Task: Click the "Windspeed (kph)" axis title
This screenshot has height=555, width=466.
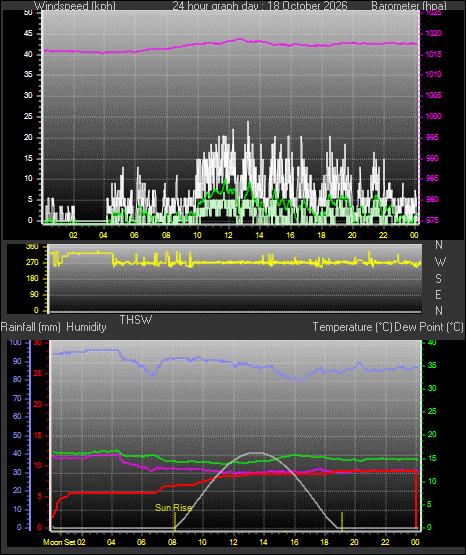Action: pyautogui.click(x=75, y=6)
